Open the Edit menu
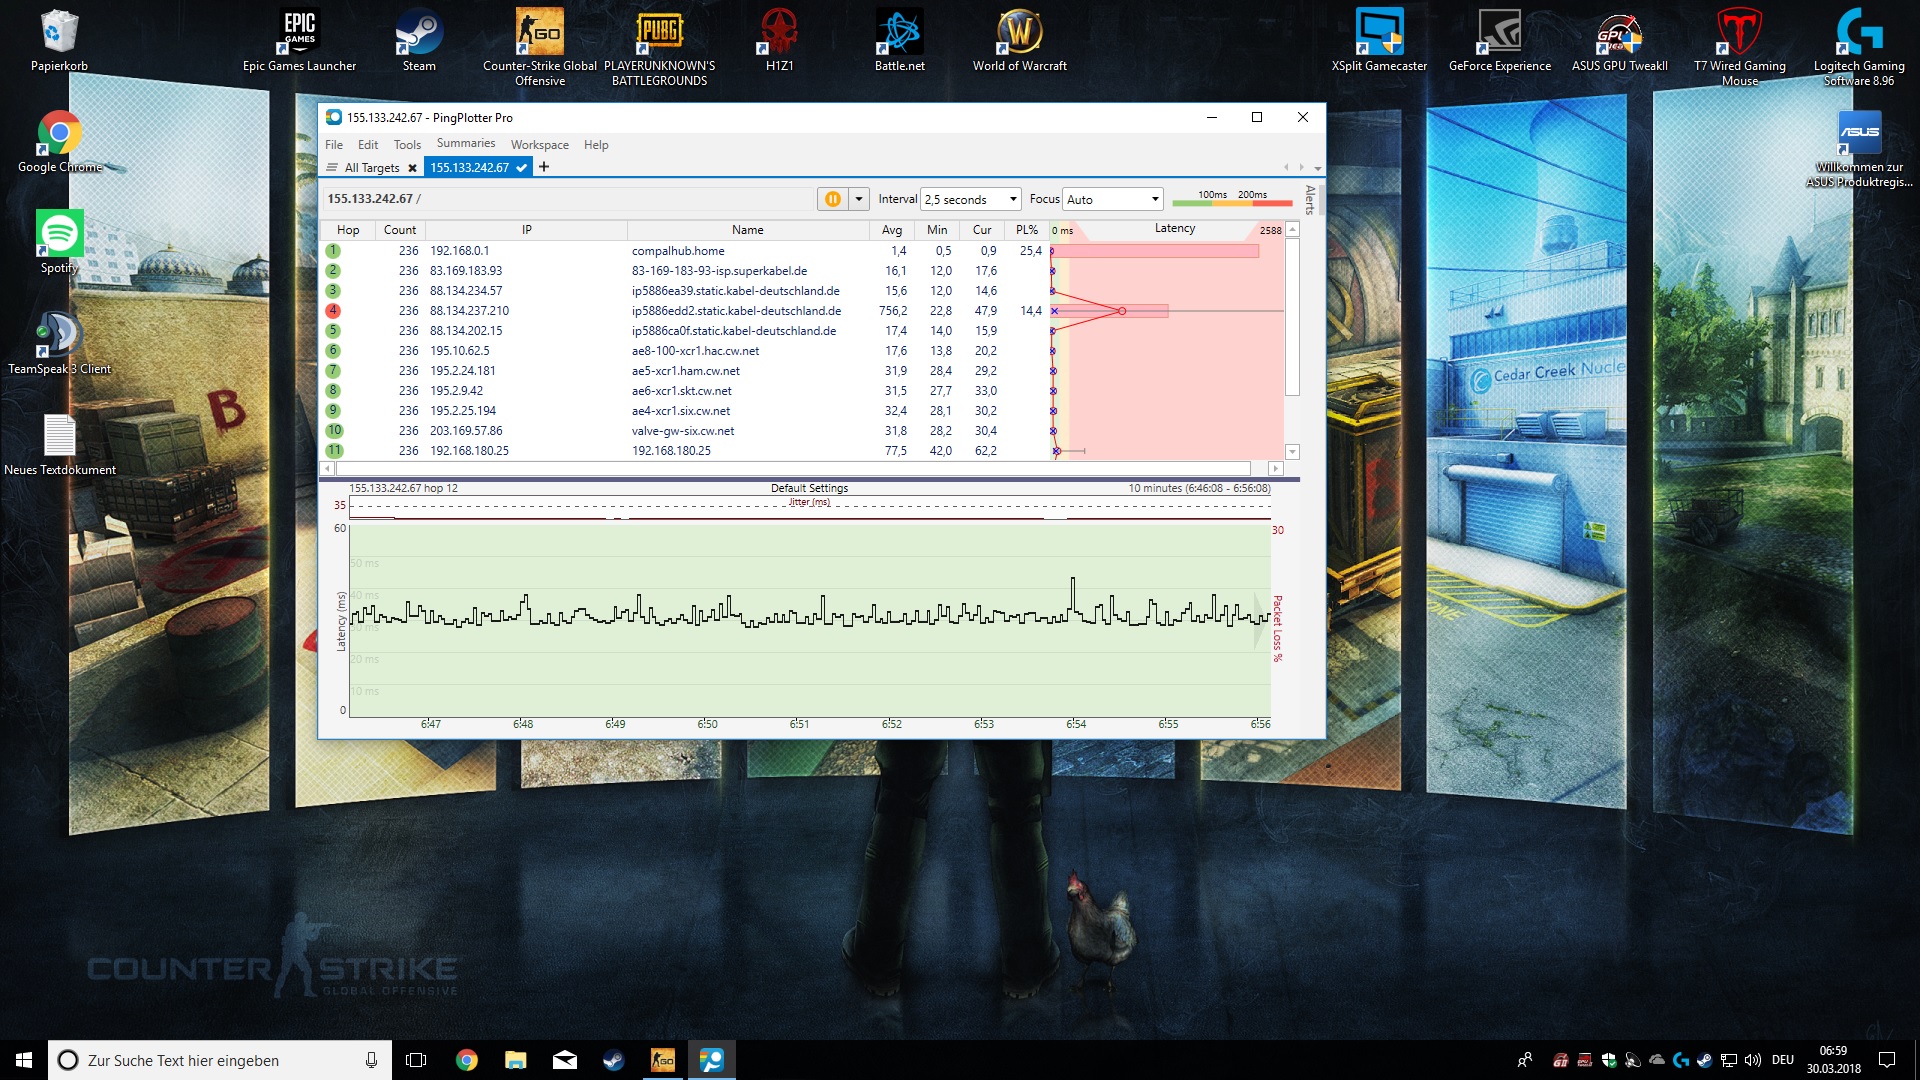1920x1080 pixels. pyautogui.click(x=368, y=145)
